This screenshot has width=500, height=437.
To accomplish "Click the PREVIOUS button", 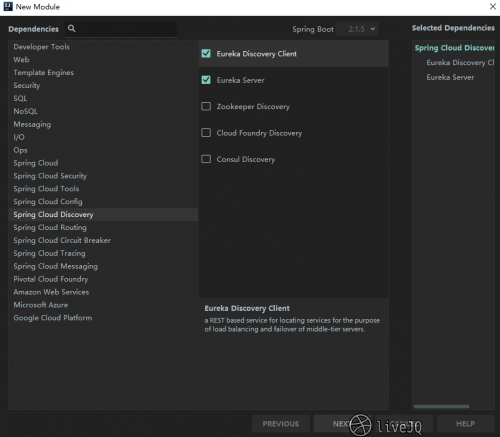I will [281, 424].
